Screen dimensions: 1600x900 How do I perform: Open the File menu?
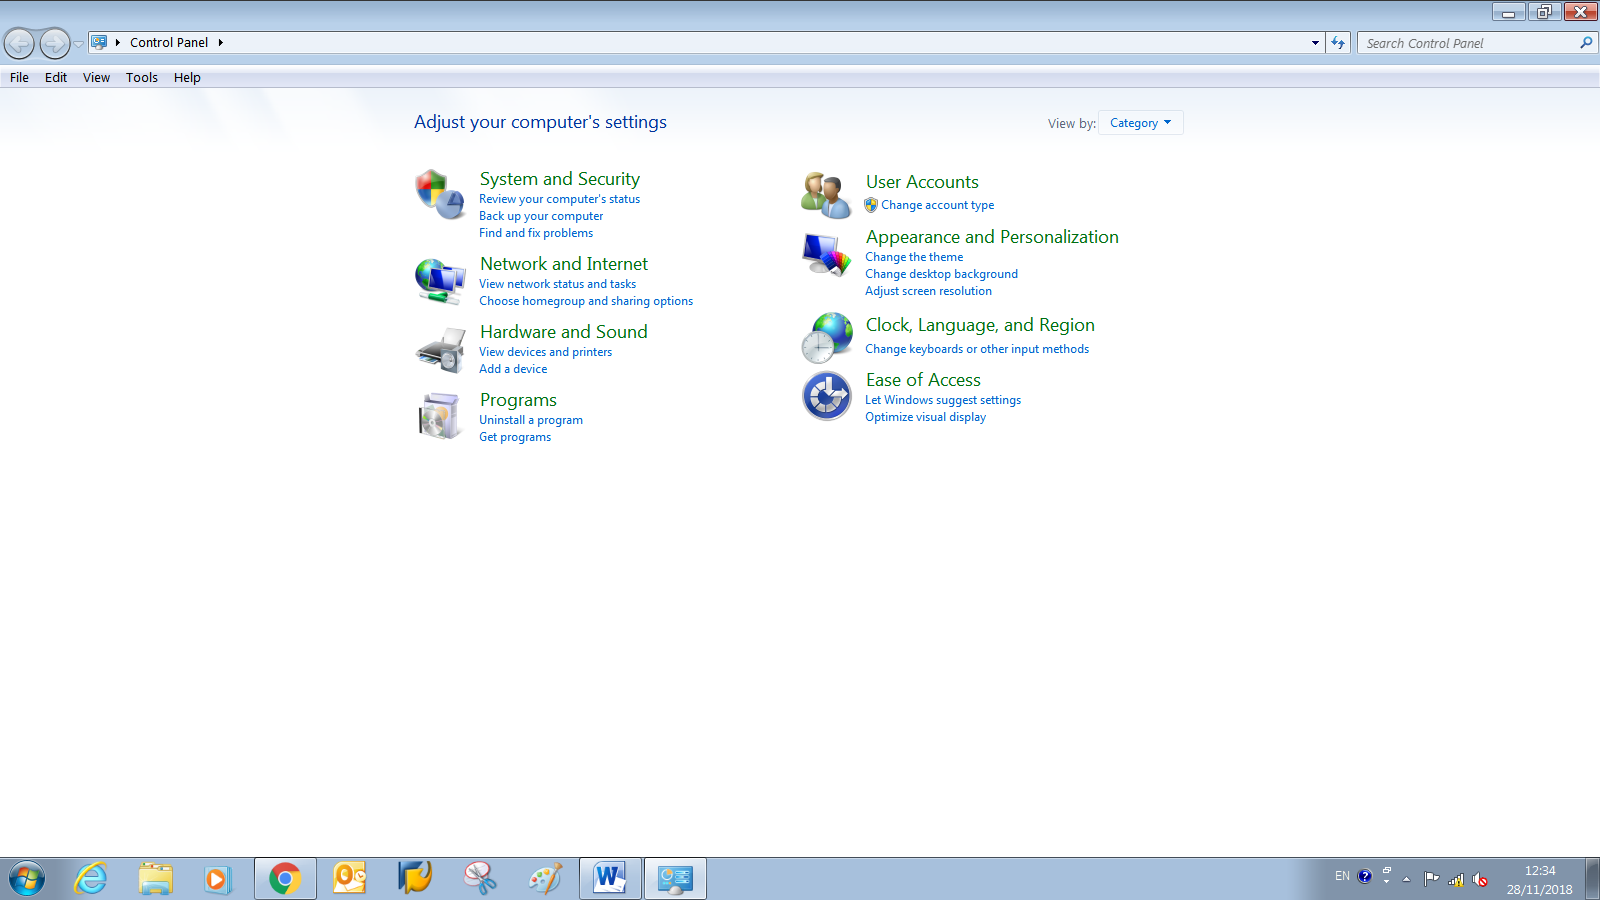tap(19, 77)
